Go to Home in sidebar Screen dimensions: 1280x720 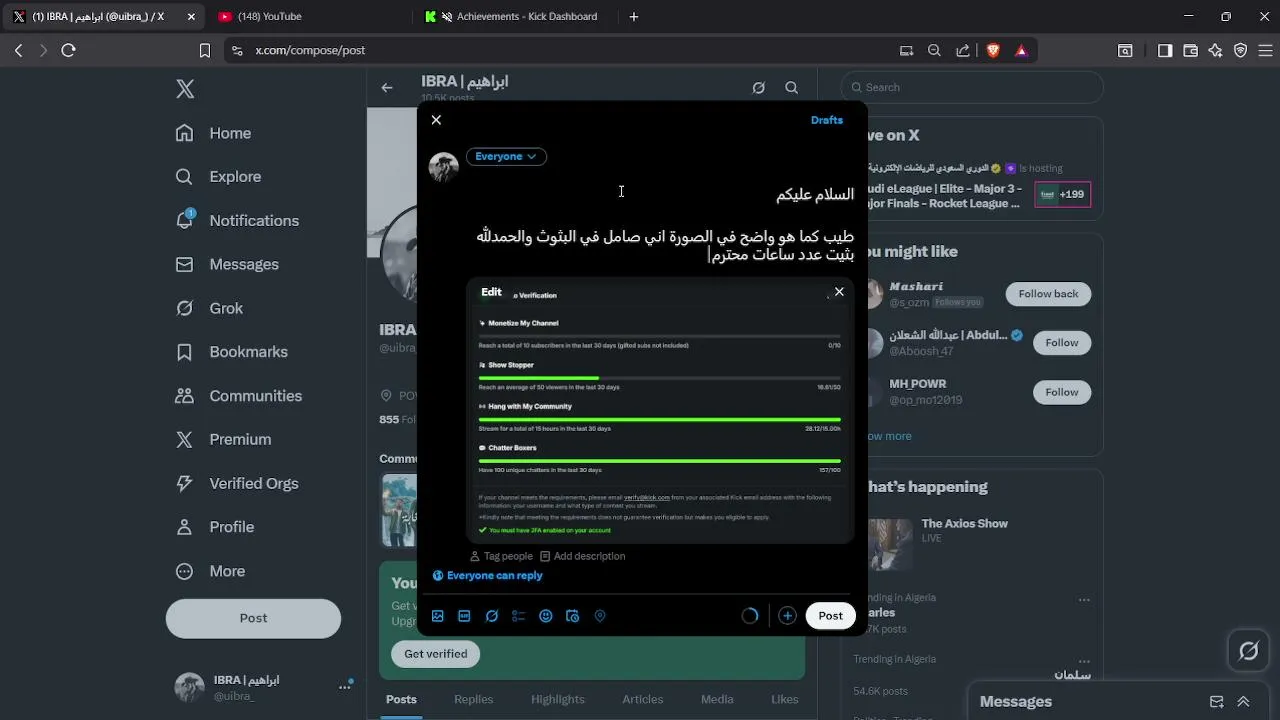213,133
